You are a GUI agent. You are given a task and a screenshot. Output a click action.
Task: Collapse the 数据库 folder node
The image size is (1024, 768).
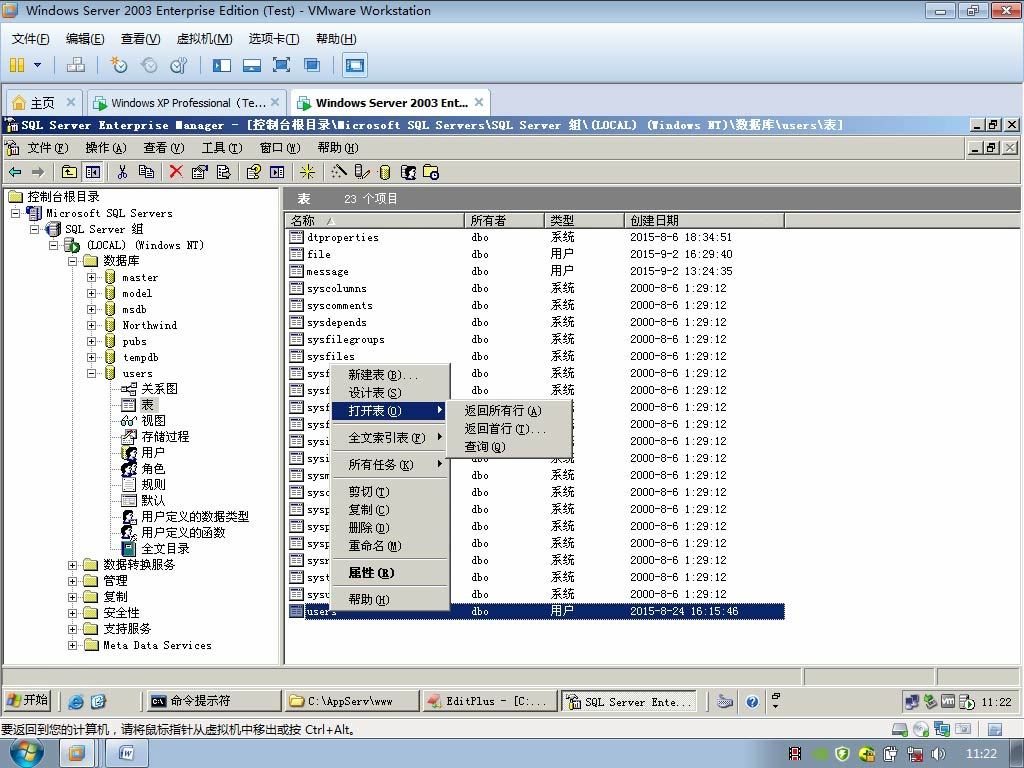(72, 261)
